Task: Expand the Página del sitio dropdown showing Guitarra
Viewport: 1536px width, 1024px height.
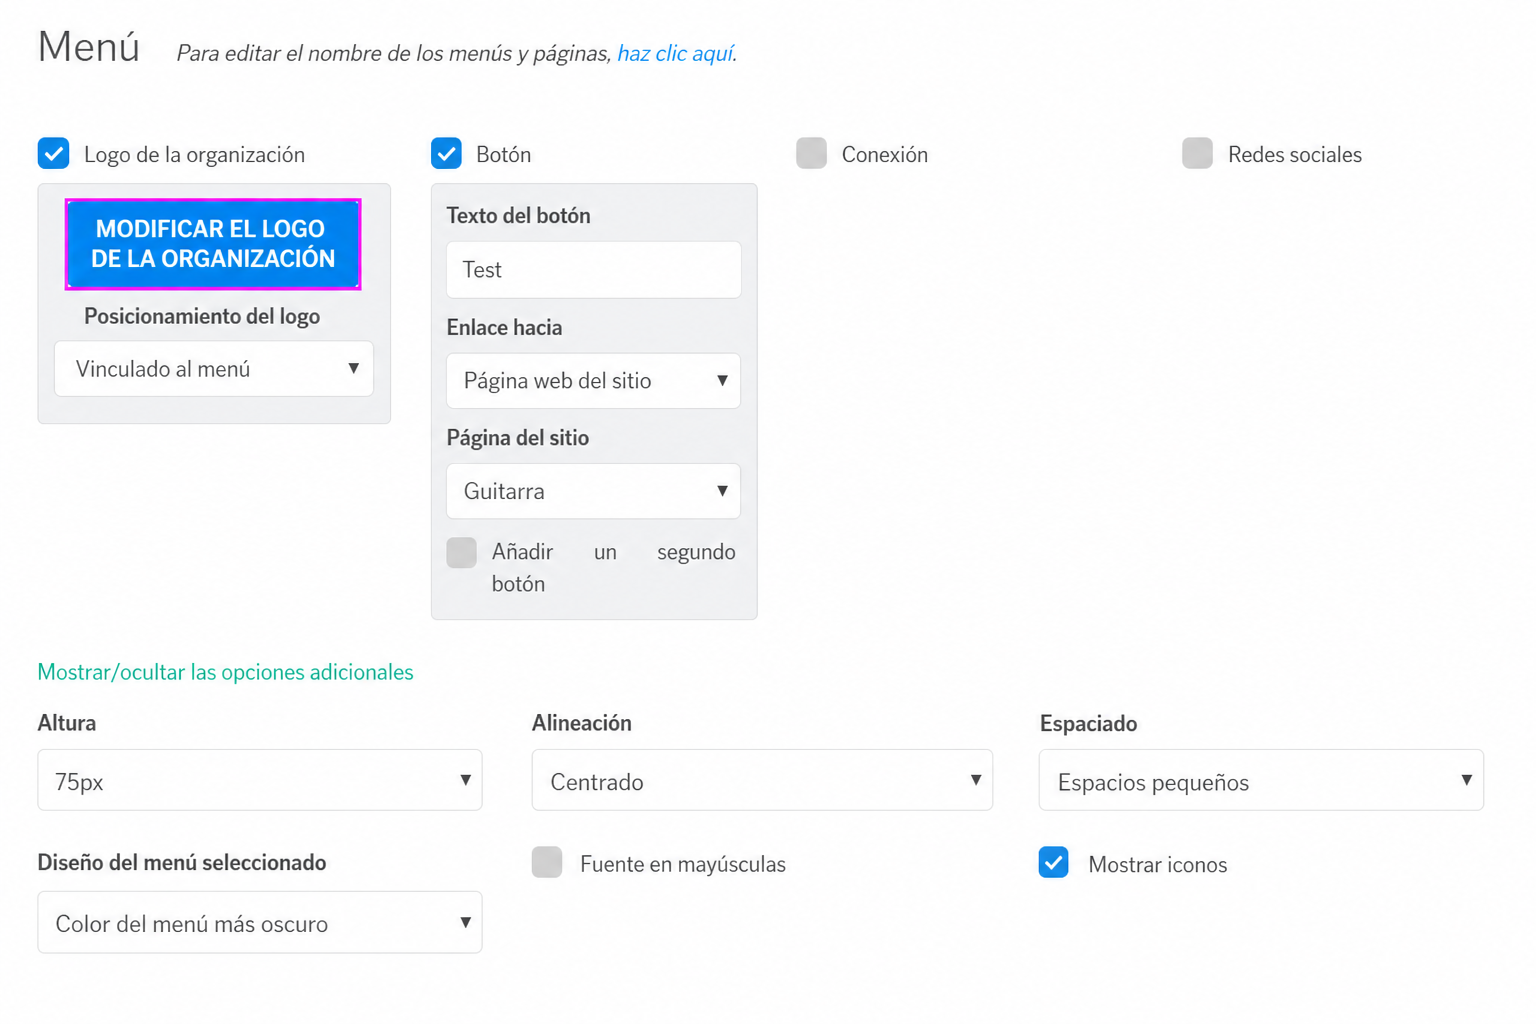Action: (x=594, y=491)
